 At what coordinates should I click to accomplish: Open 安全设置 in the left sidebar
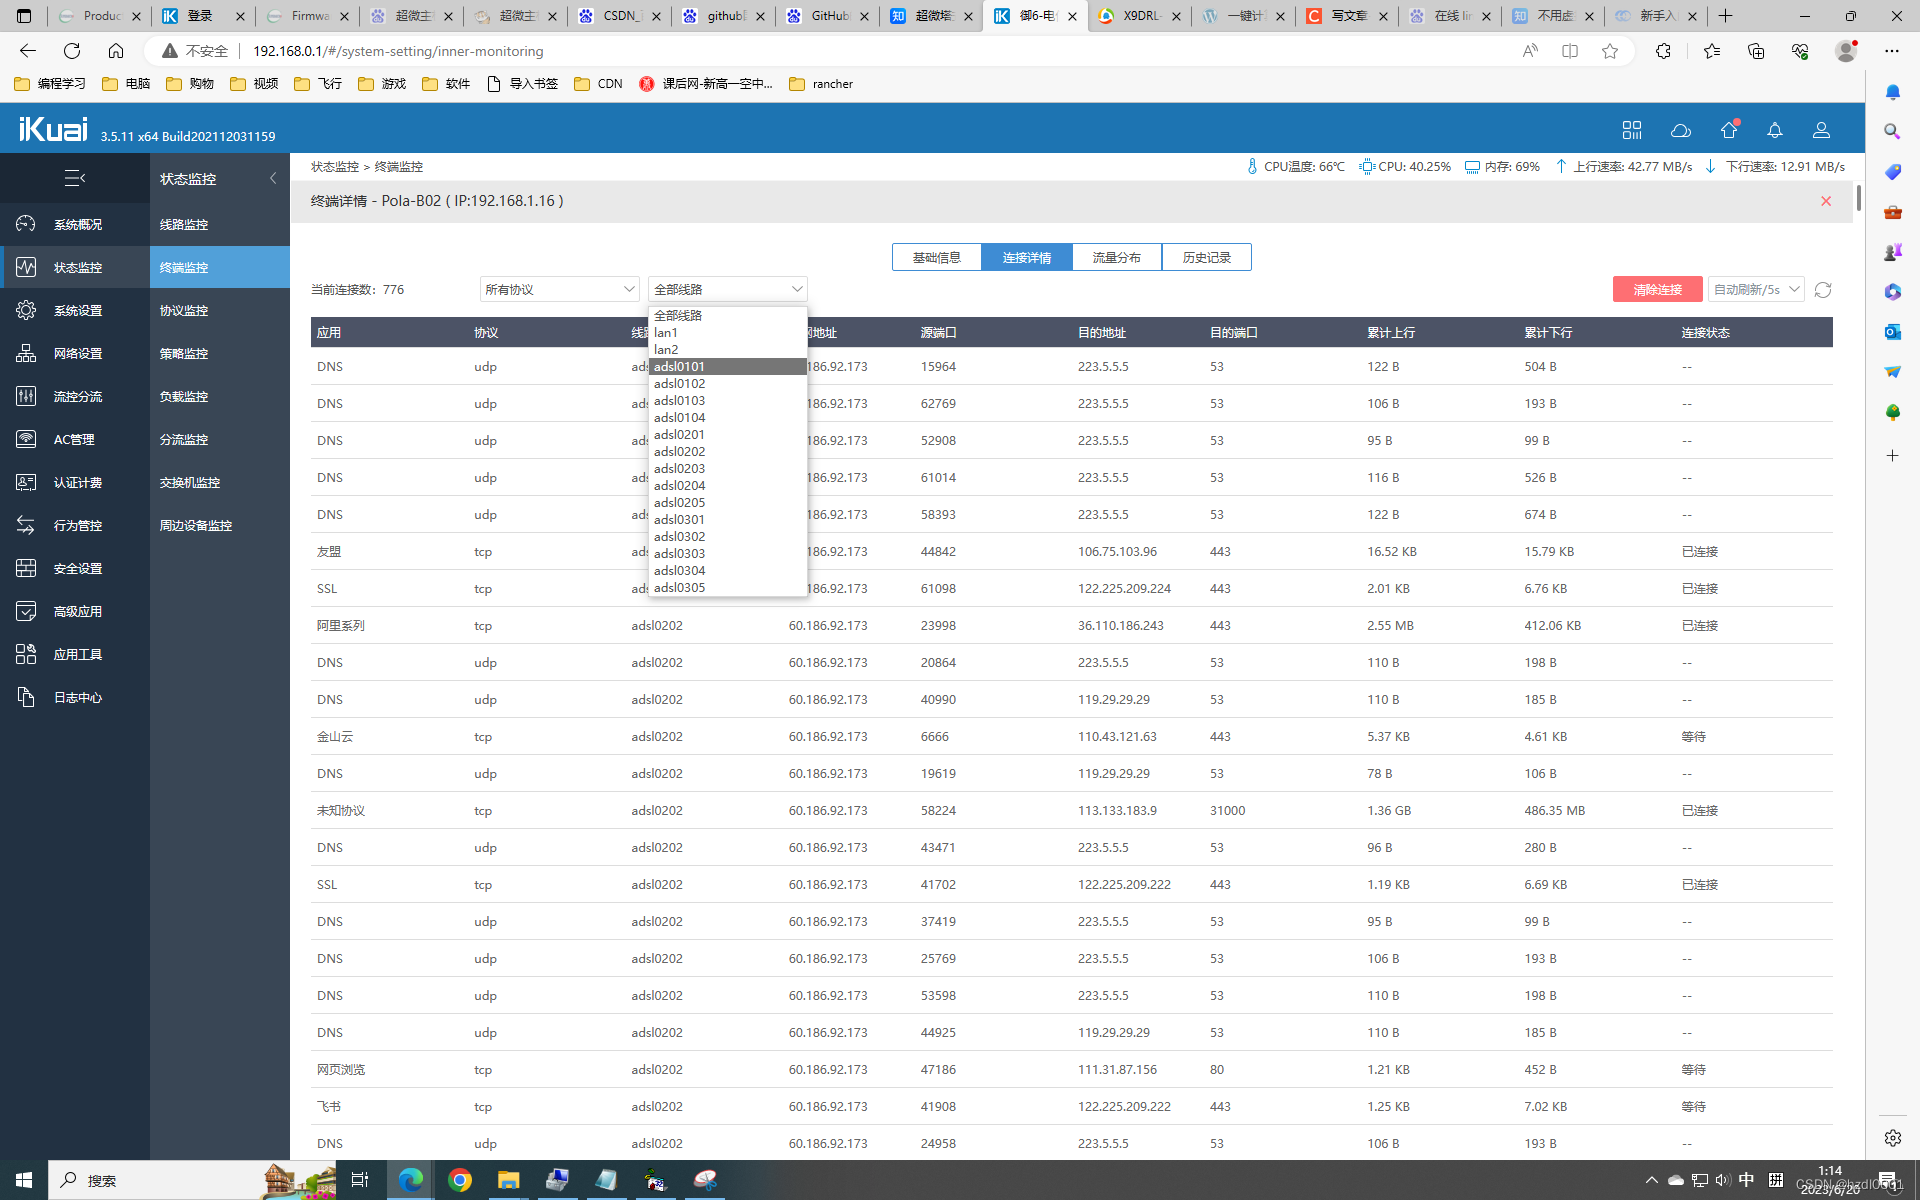pyautogui.click(x=76, y=568)
